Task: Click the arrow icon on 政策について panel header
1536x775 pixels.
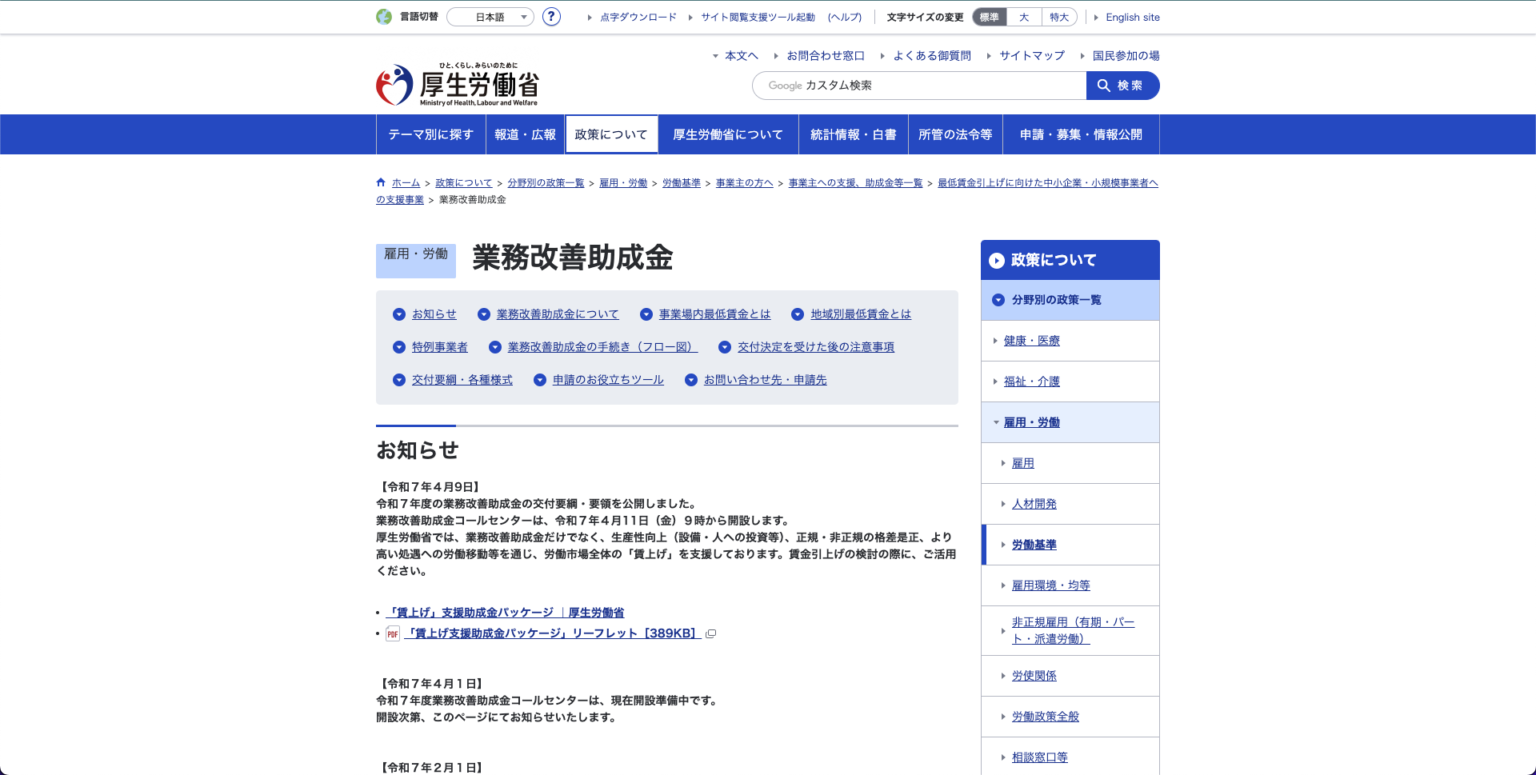Action: click(x=996, y=260)
